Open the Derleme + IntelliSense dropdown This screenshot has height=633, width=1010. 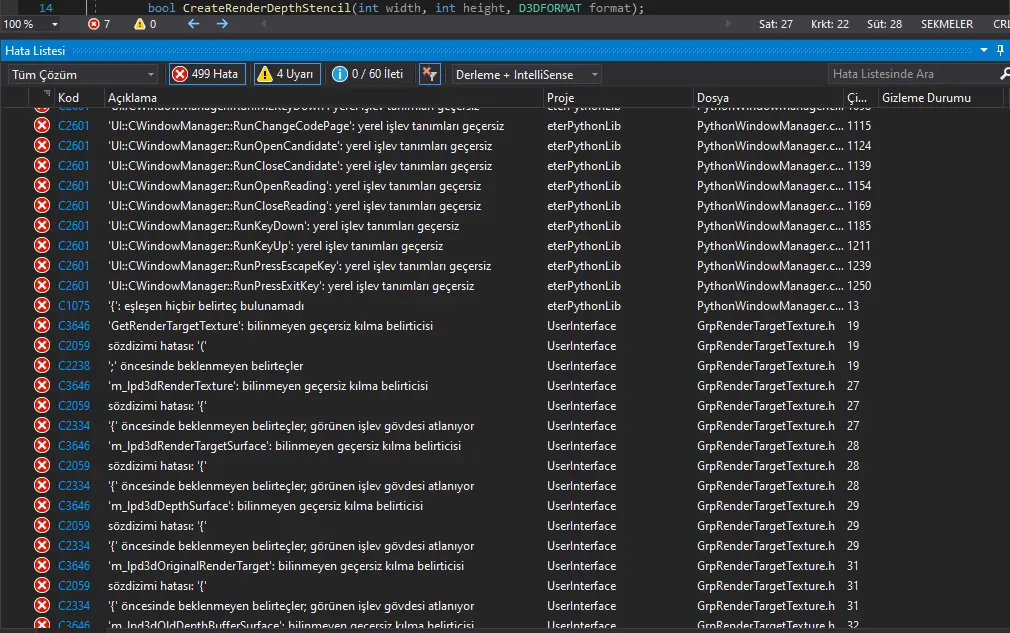coord(526,75)
